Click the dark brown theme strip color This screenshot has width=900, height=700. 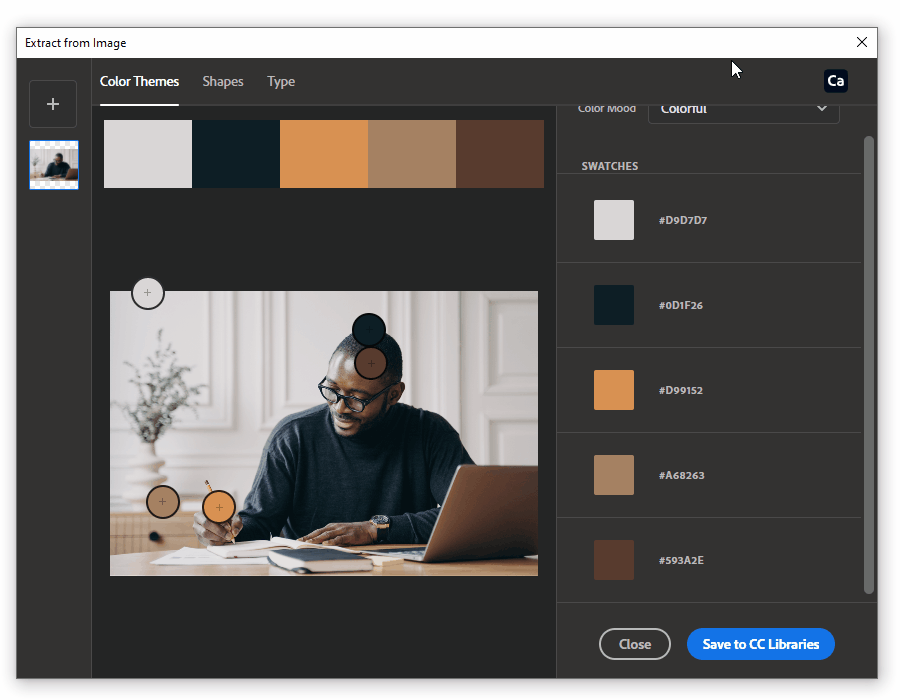[500, 154]
